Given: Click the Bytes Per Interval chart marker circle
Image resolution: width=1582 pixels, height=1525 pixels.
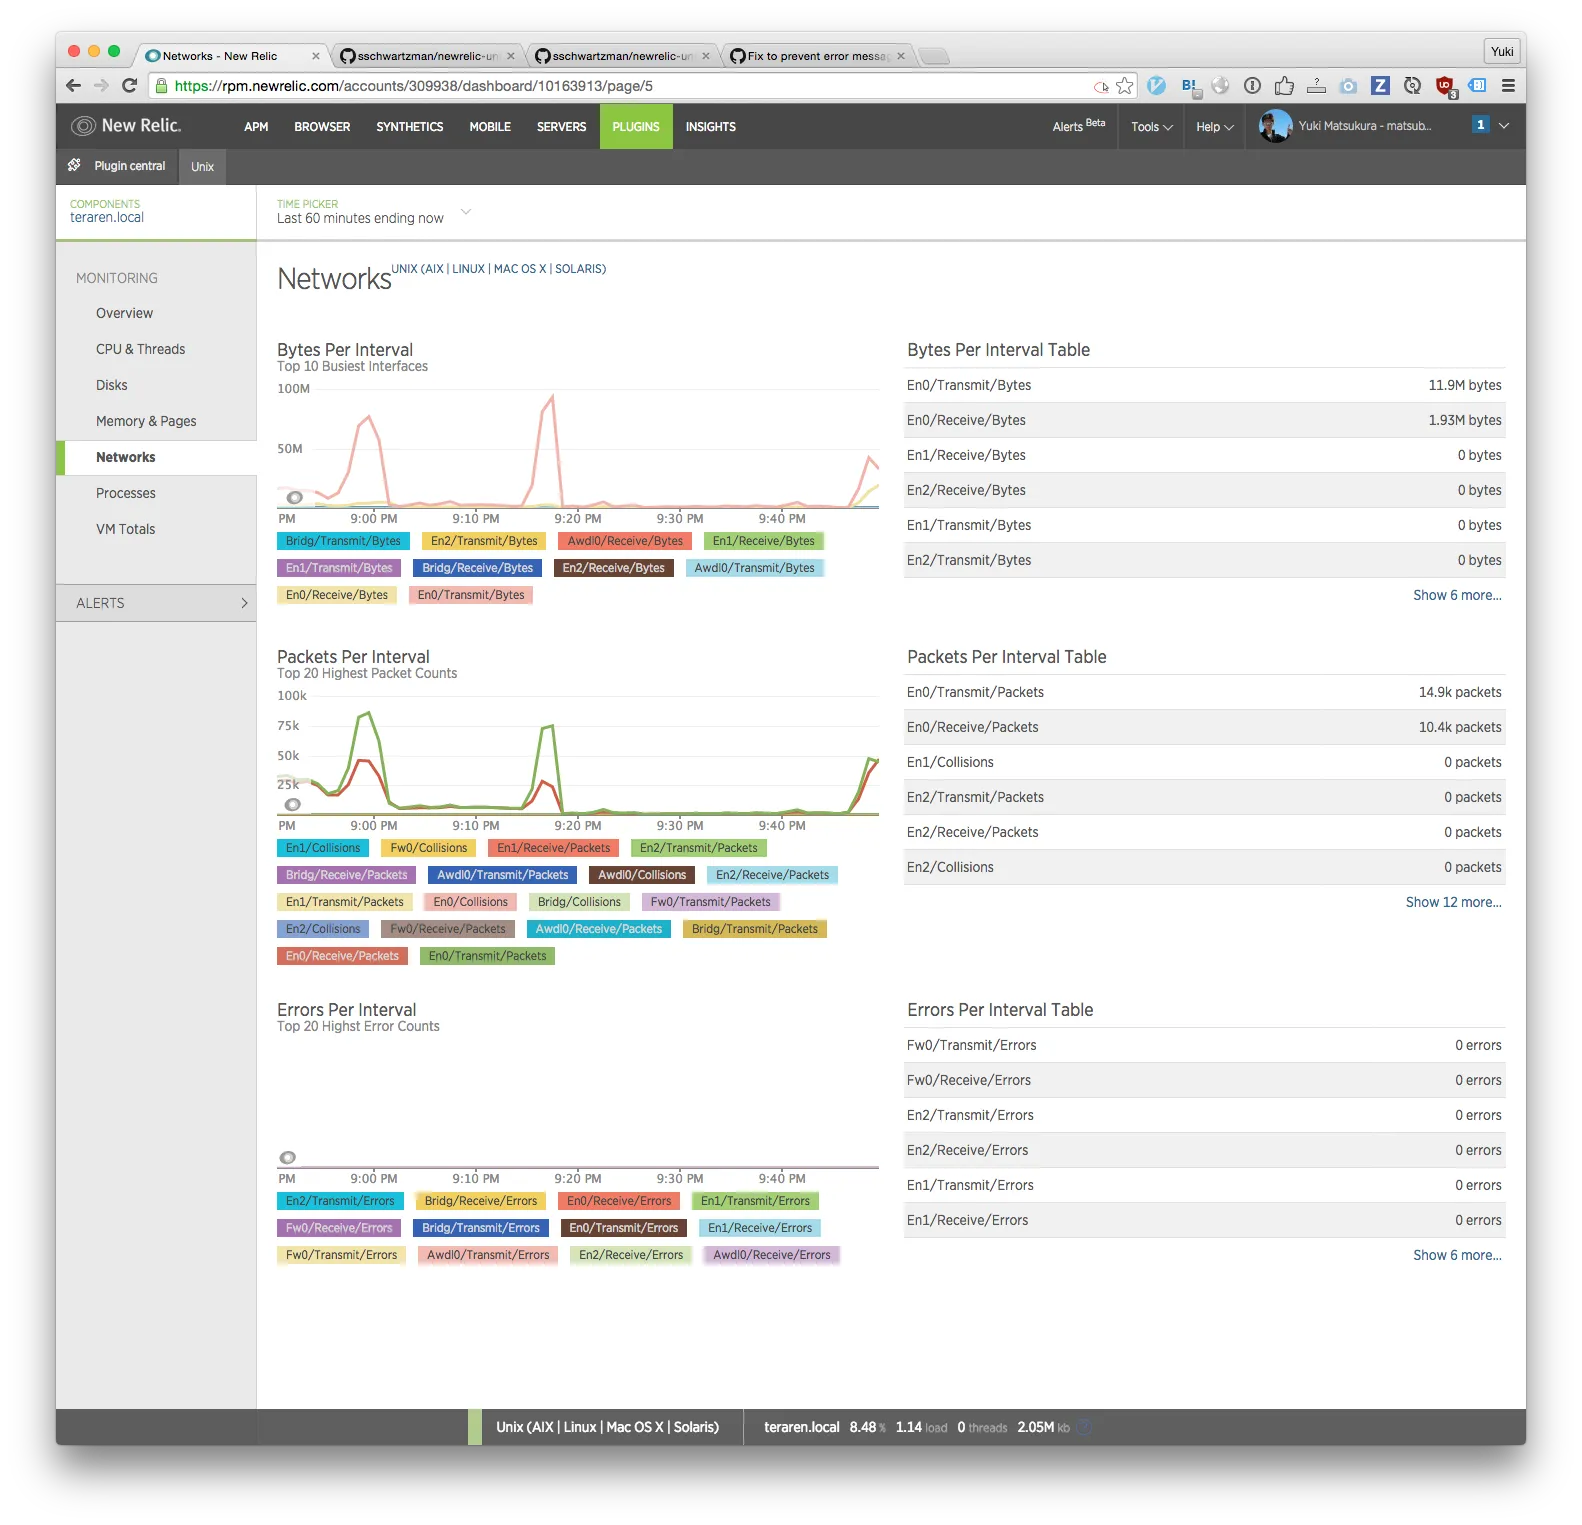Looking at the screenshot, I should [x=294, y=497].
